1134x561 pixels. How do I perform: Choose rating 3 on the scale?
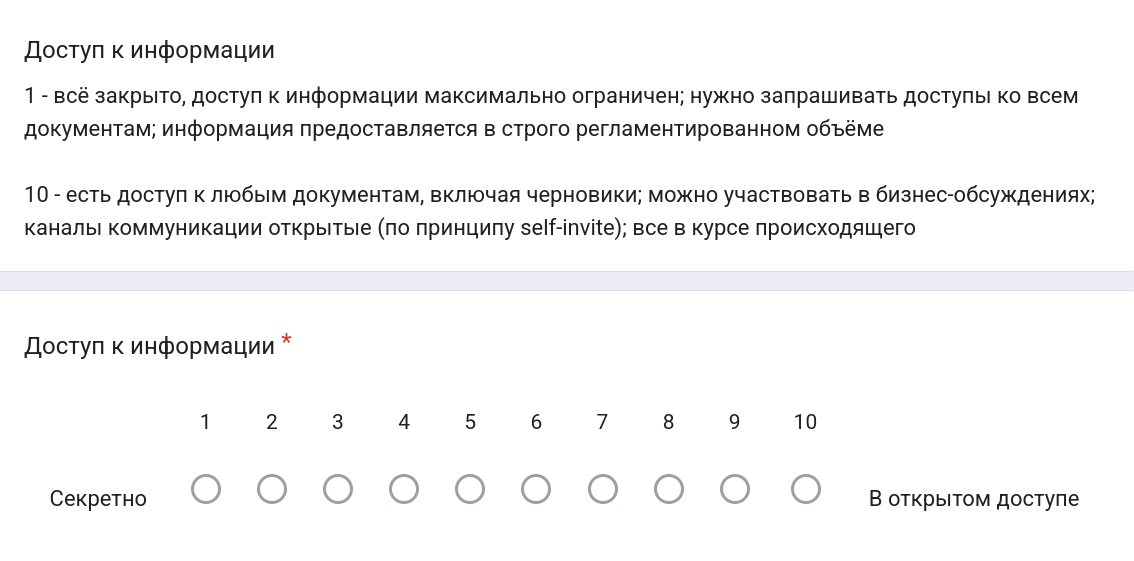pos(338,489)
